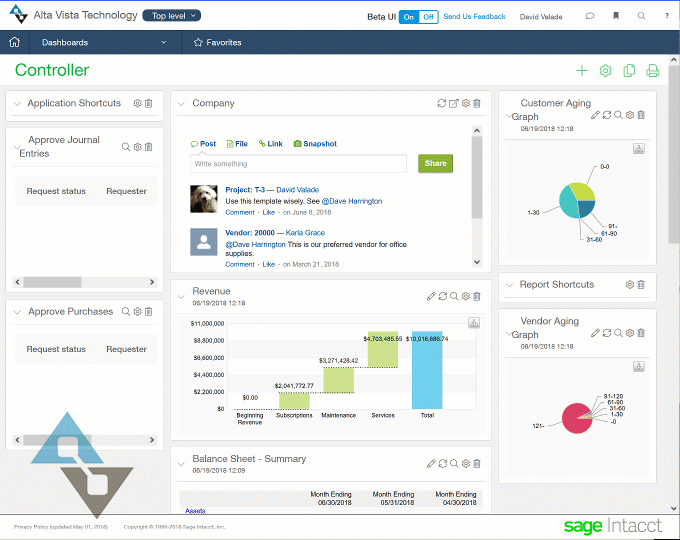The image size is (680, 540).
Task: Zoom the Vendor Aging Graph magnifier
Action: tap(618, 333)
